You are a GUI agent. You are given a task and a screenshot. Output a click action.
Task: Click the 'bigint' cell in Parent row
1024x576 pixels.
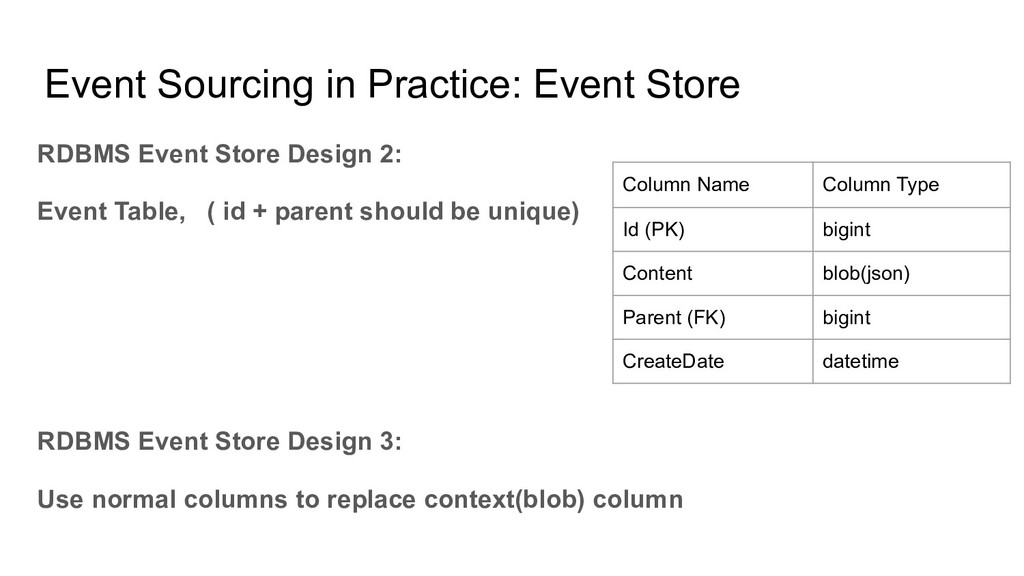(x=912, y=317)
